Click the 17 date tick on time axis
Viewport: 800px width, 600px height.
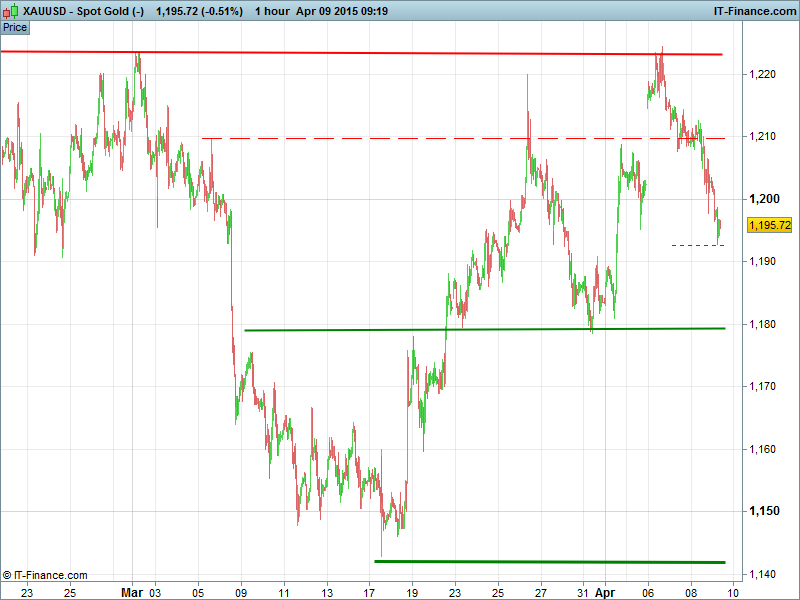point(369,591)
